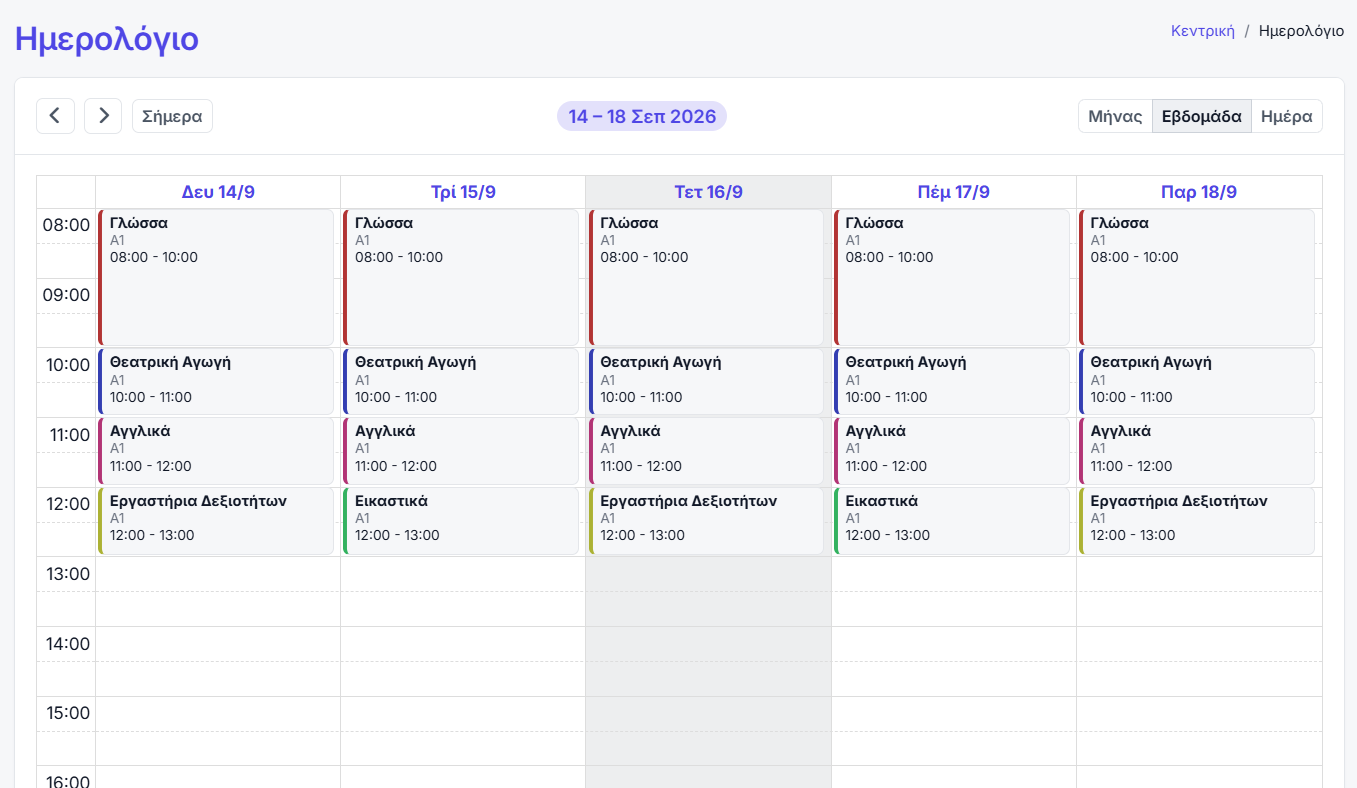
Task: Click the 14:00 time label
Action: click(x=66, y=644)
